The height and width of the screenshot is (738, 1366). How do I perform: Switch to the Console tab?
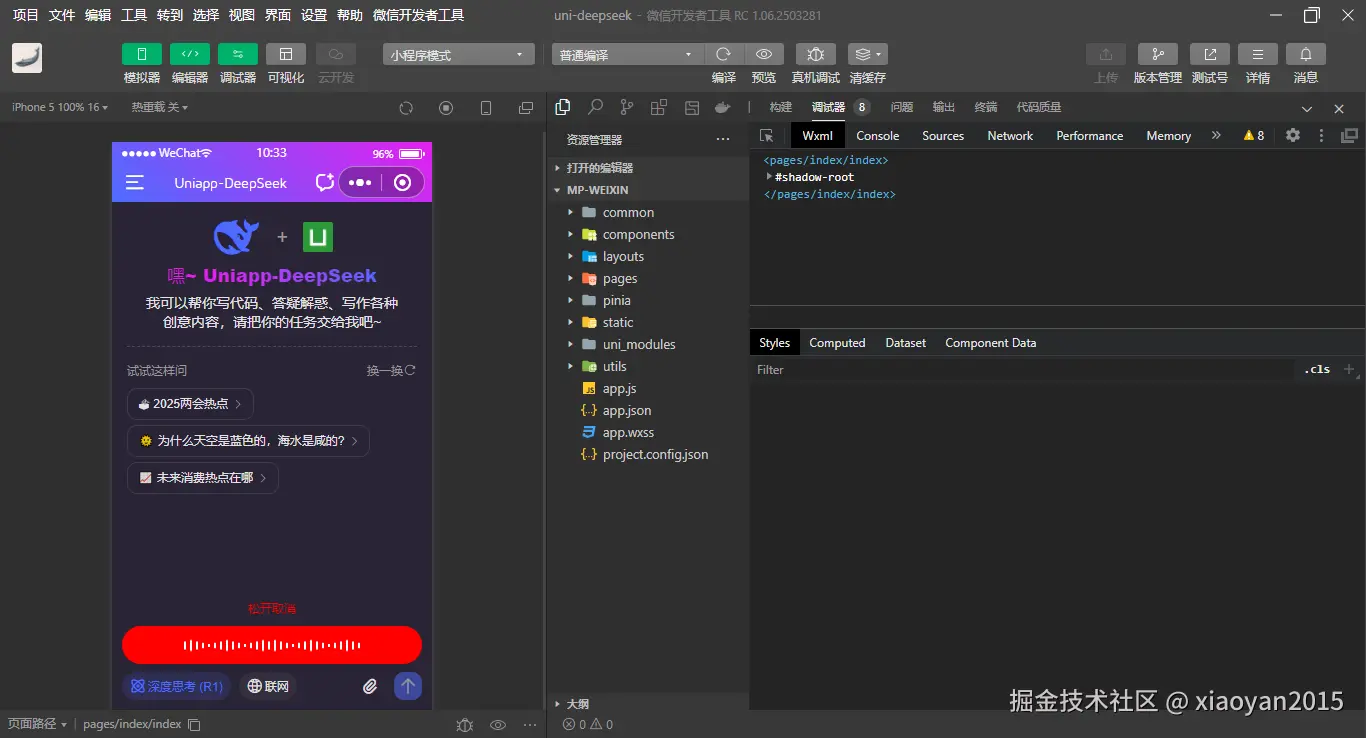pos(877,136)
